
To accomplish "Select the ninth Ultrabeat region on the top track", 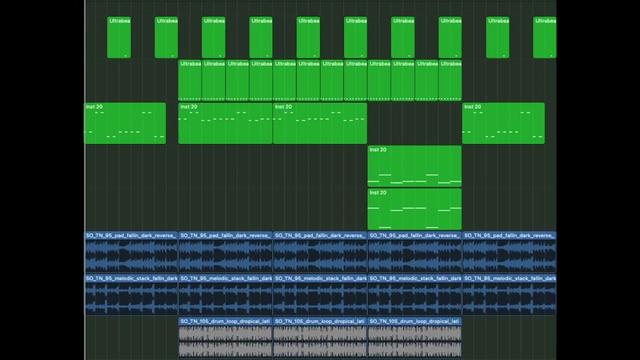I will click(x=498, y=37).
